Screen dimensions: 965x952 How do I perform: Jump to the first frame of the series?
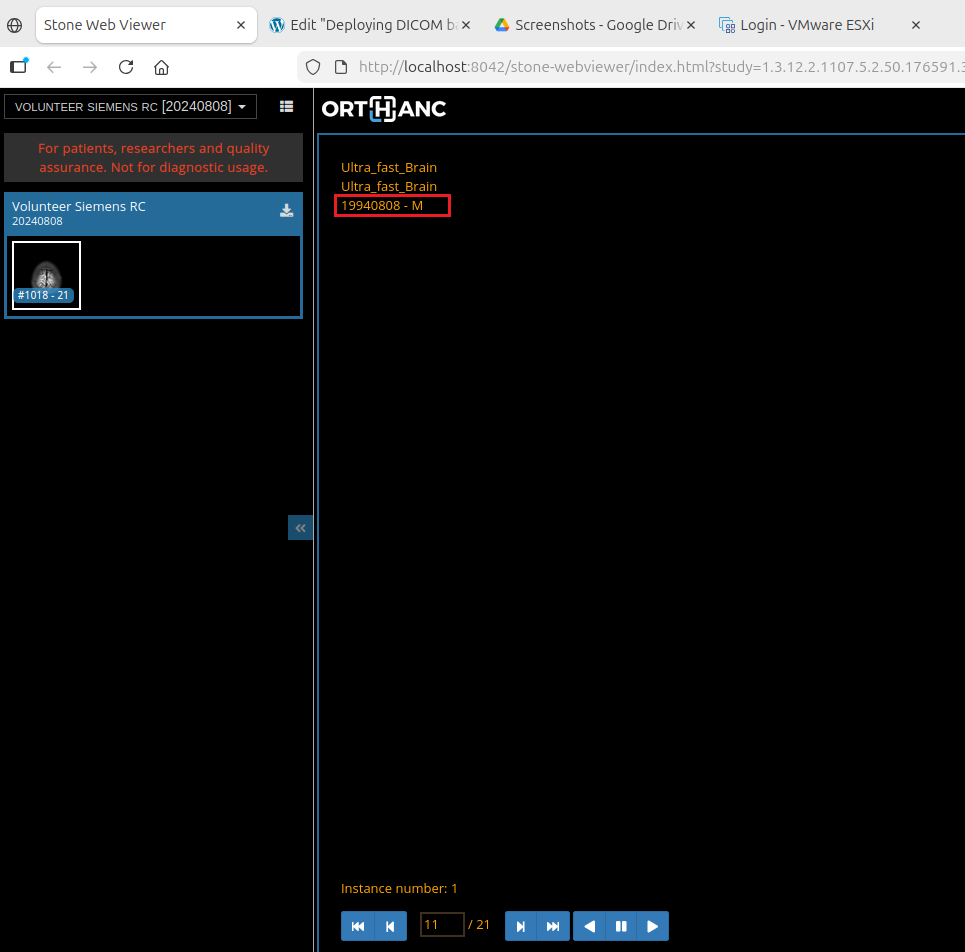point(357,926)
